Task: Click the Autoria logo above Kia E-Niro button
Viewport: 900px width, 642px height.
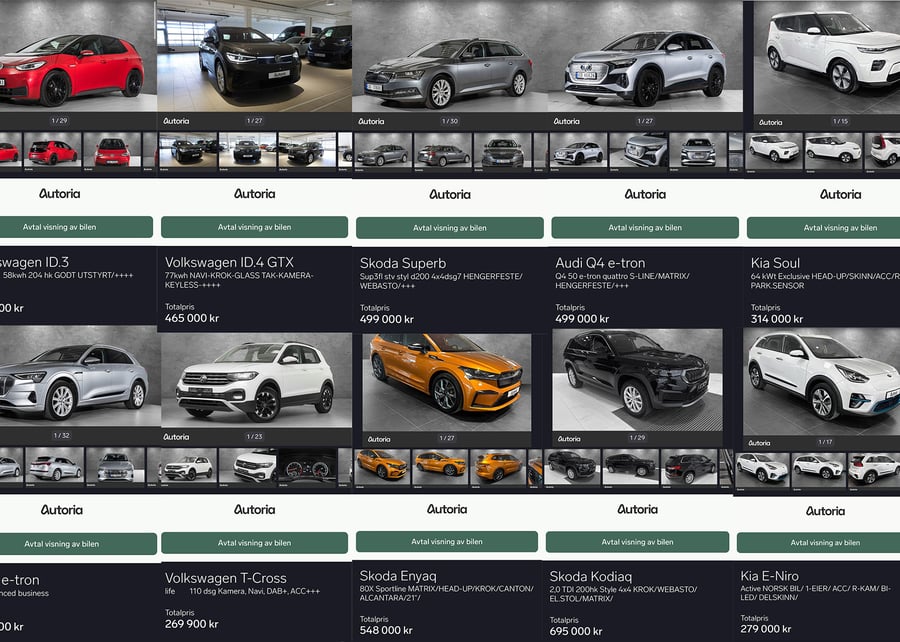Action: 825,511
